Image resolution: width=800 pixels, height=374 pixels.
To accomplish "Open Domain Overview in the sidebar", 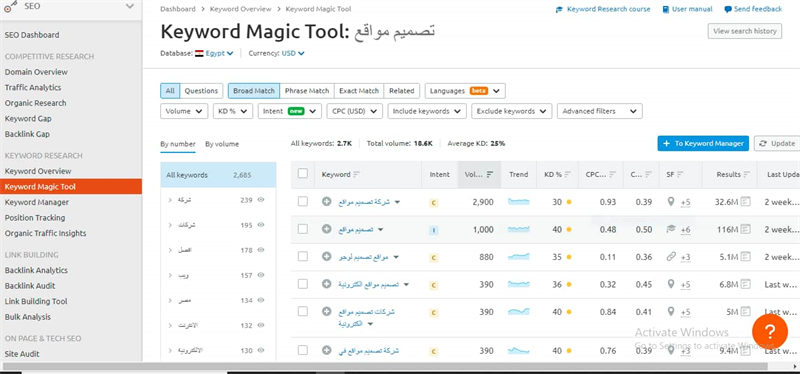I will coord(36,72).
